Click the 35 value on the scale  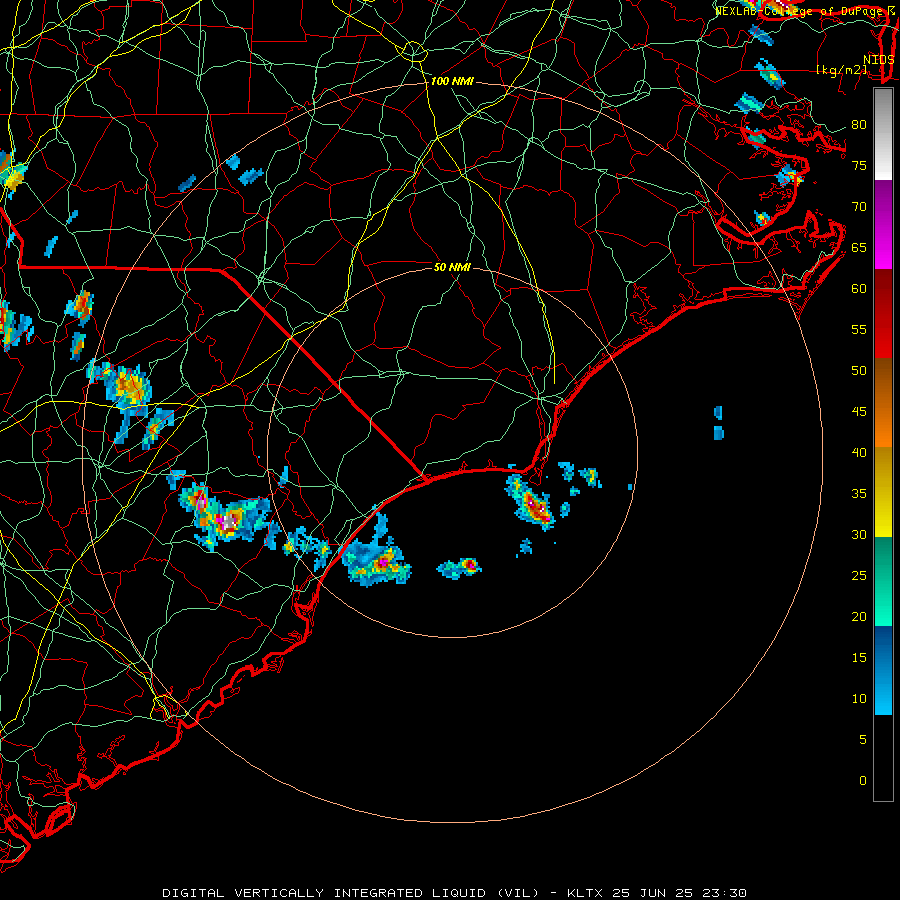point(859,494)
